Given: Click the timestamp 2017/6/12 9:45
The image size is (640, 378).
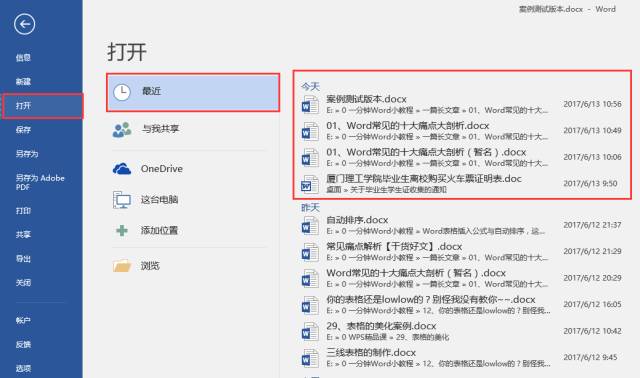Looking at the screenshot, I should tap(590, 357).
